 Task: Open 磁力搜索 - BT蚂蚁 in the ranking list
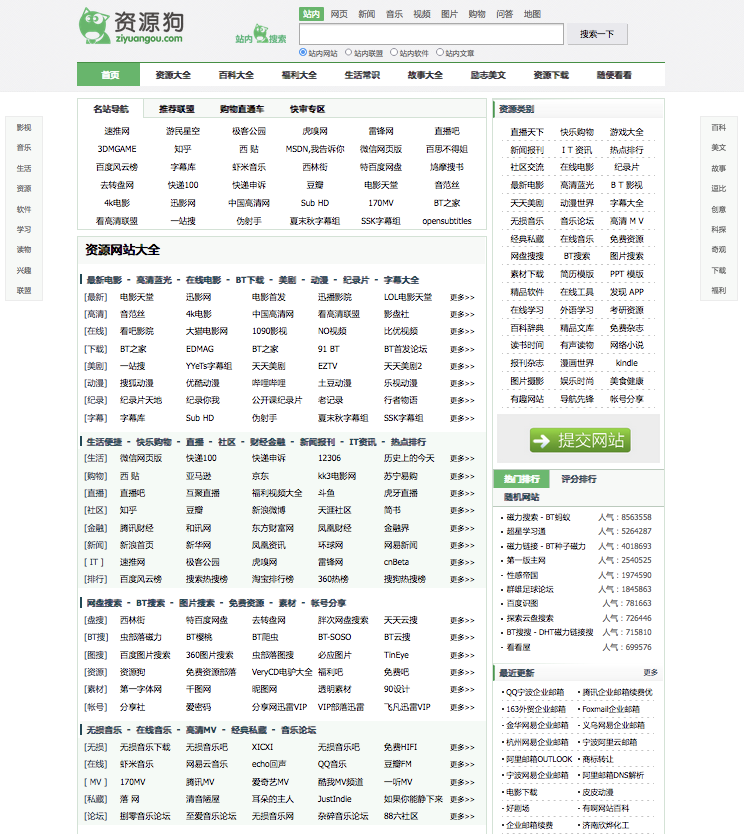tap(538, 517)
